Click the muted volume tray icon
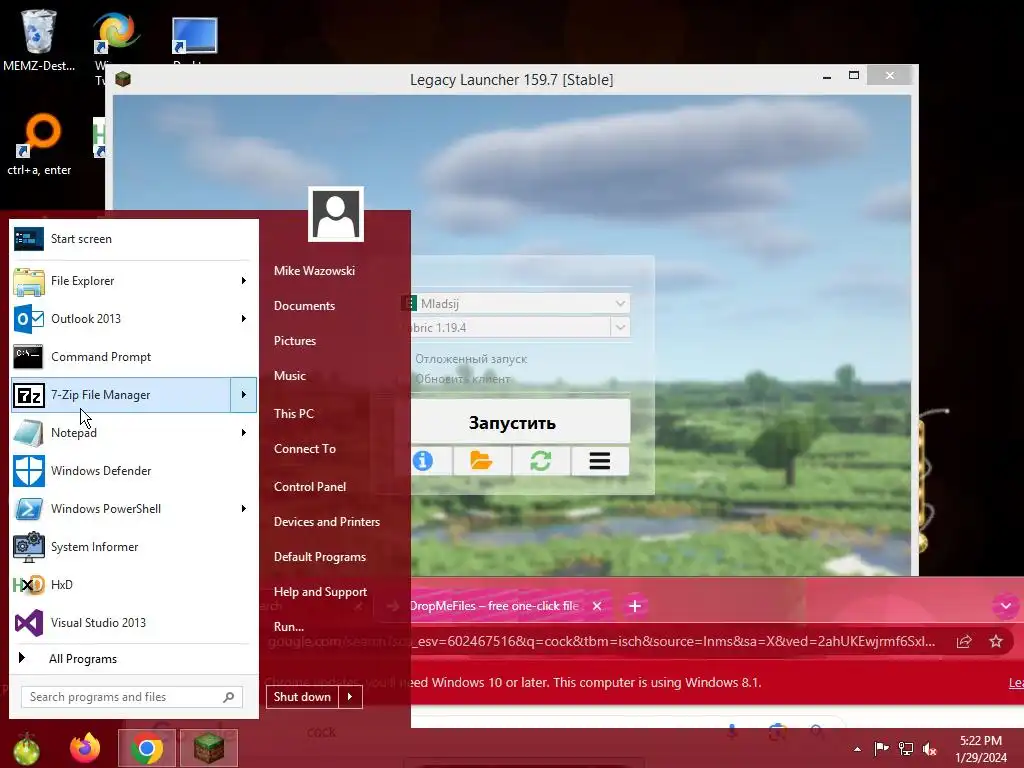This screenshot has height=768, width=1024. tap(930, 749)
